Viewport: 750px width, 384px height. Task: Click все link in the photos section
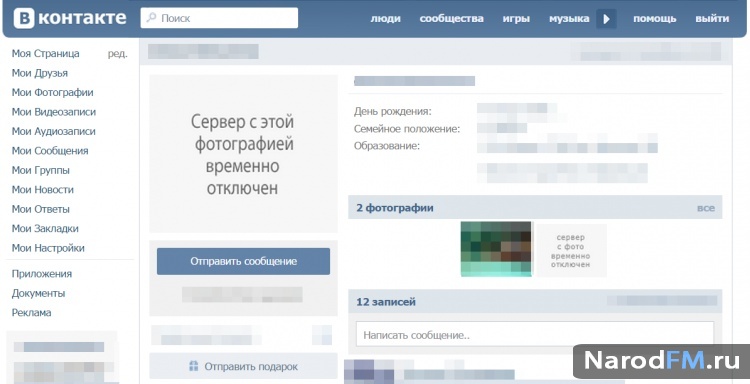coord(706,208)
